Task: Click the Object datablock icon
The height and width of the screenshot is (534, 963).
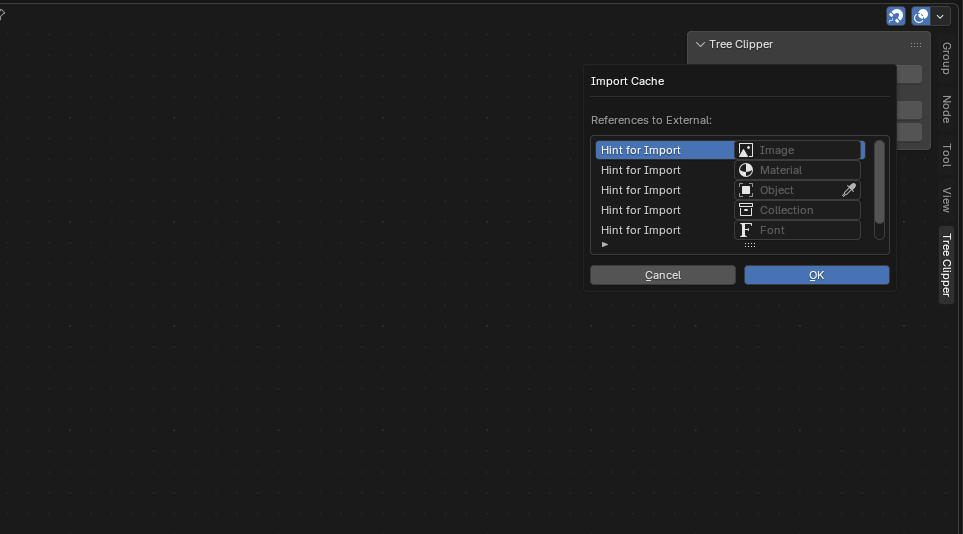Action: 746,190
